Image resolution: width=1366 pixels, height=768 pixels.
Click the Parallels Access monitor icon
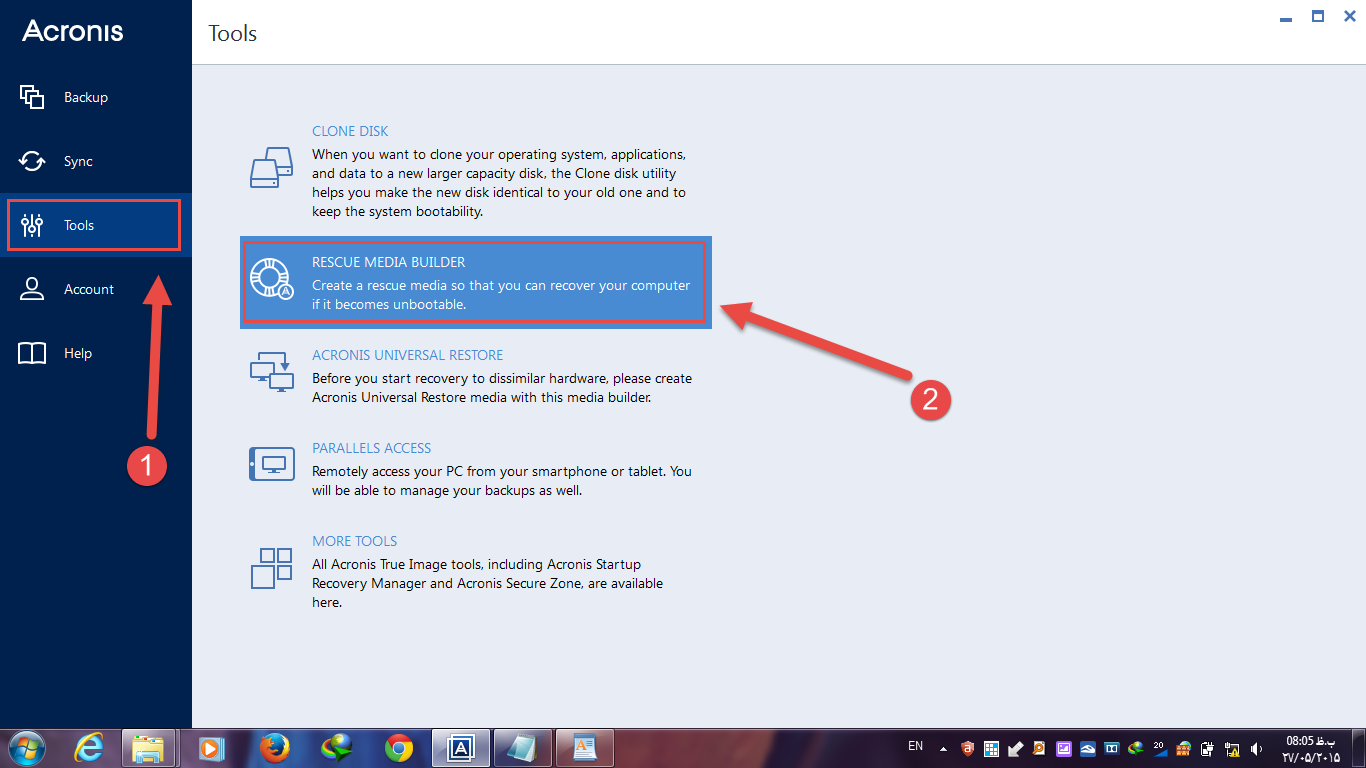click(272, 464)
